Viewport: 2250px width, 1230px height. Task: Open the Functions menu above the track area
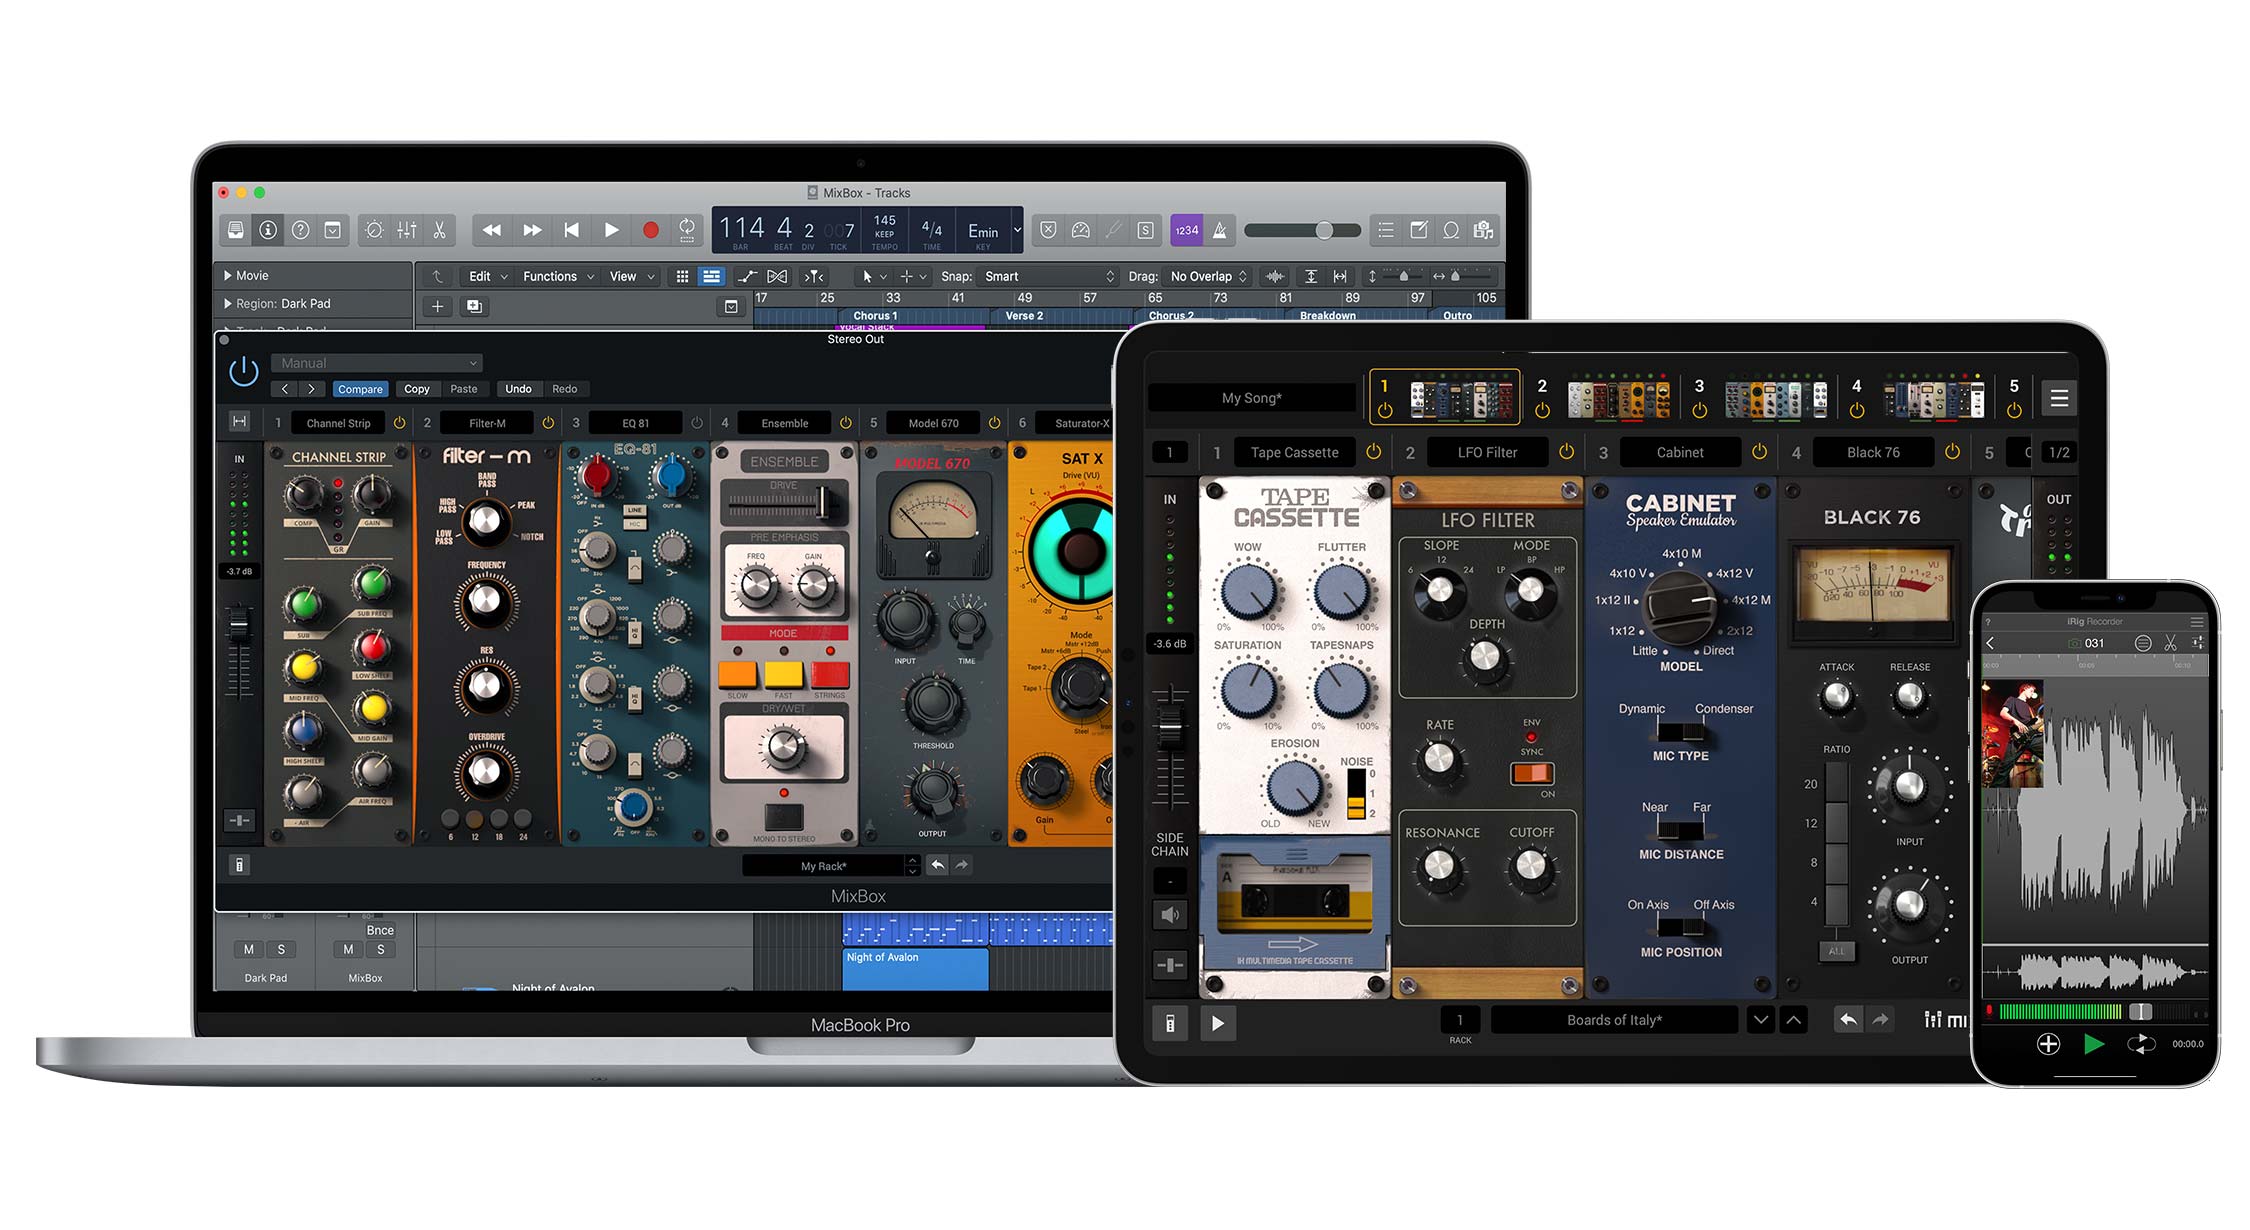pos(551,276)
